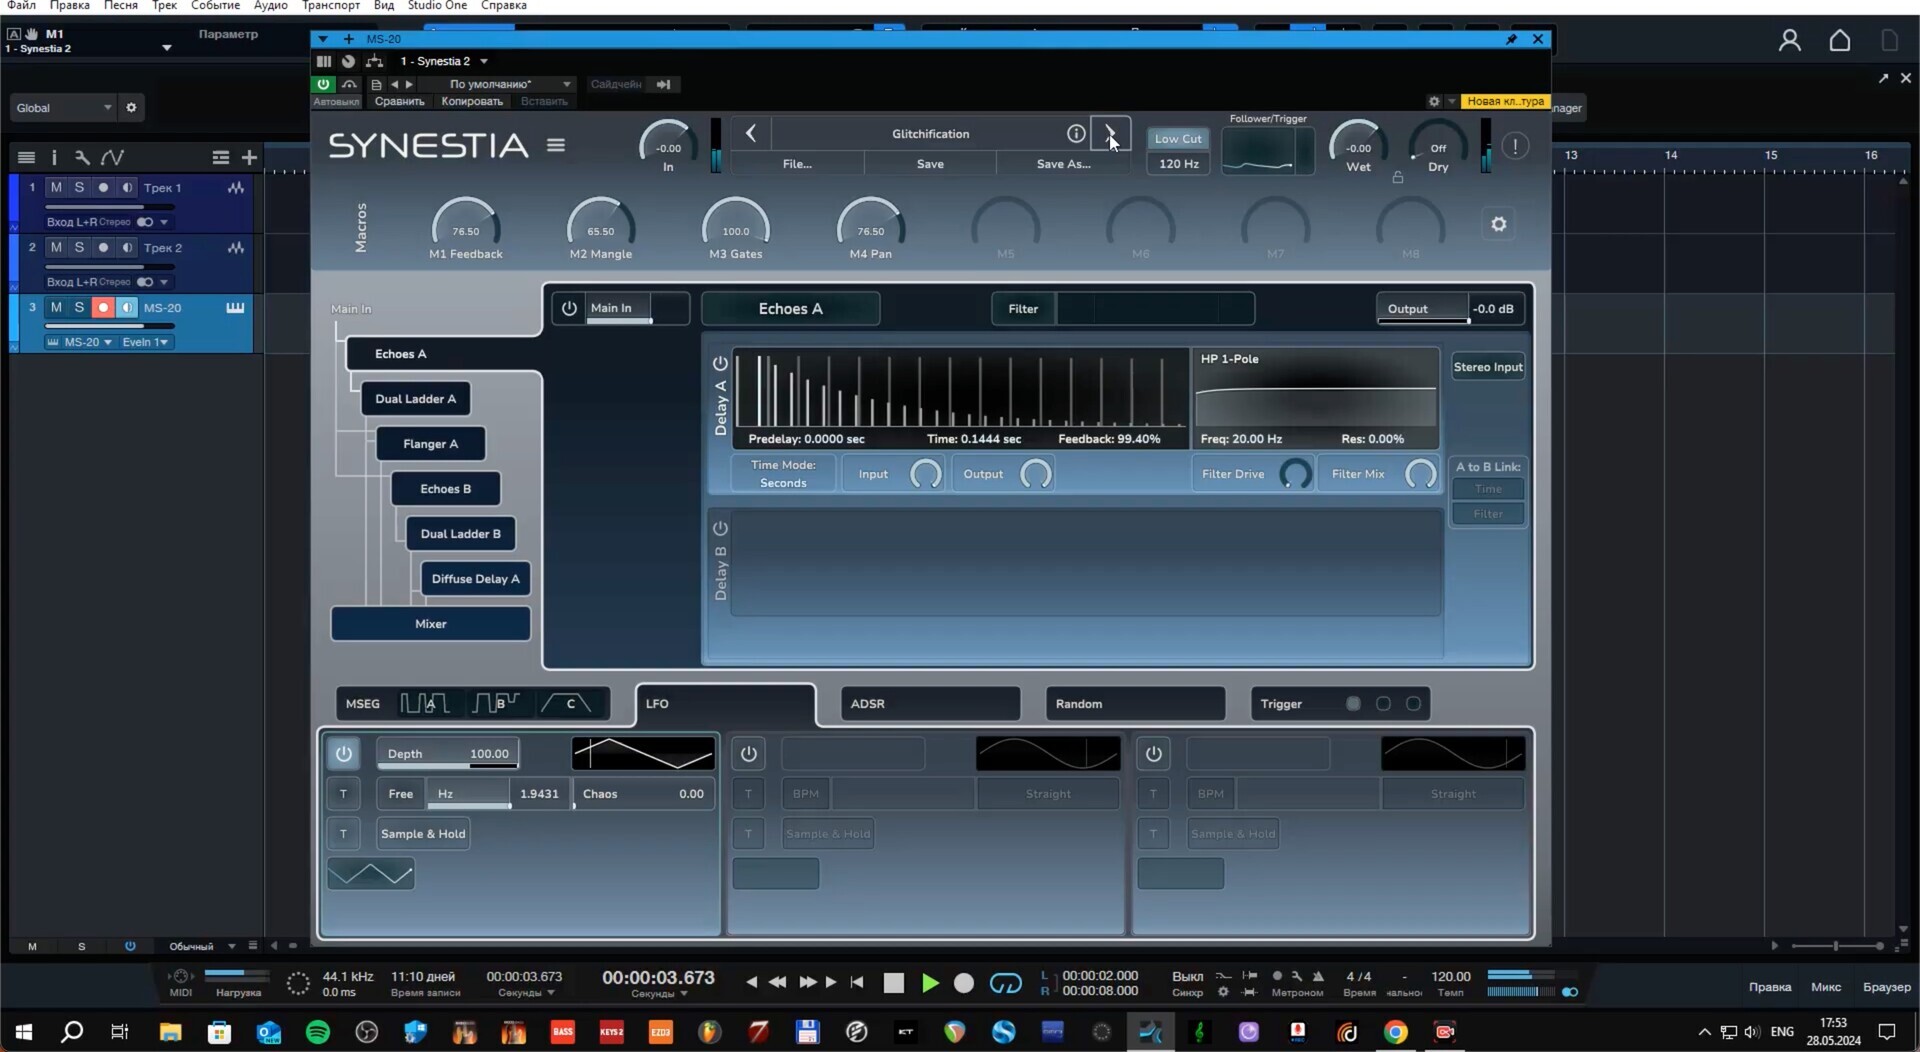Toggle plugin bypass power button
Viewport: 1920px width, 1052px height.
(x=323, y=84)
